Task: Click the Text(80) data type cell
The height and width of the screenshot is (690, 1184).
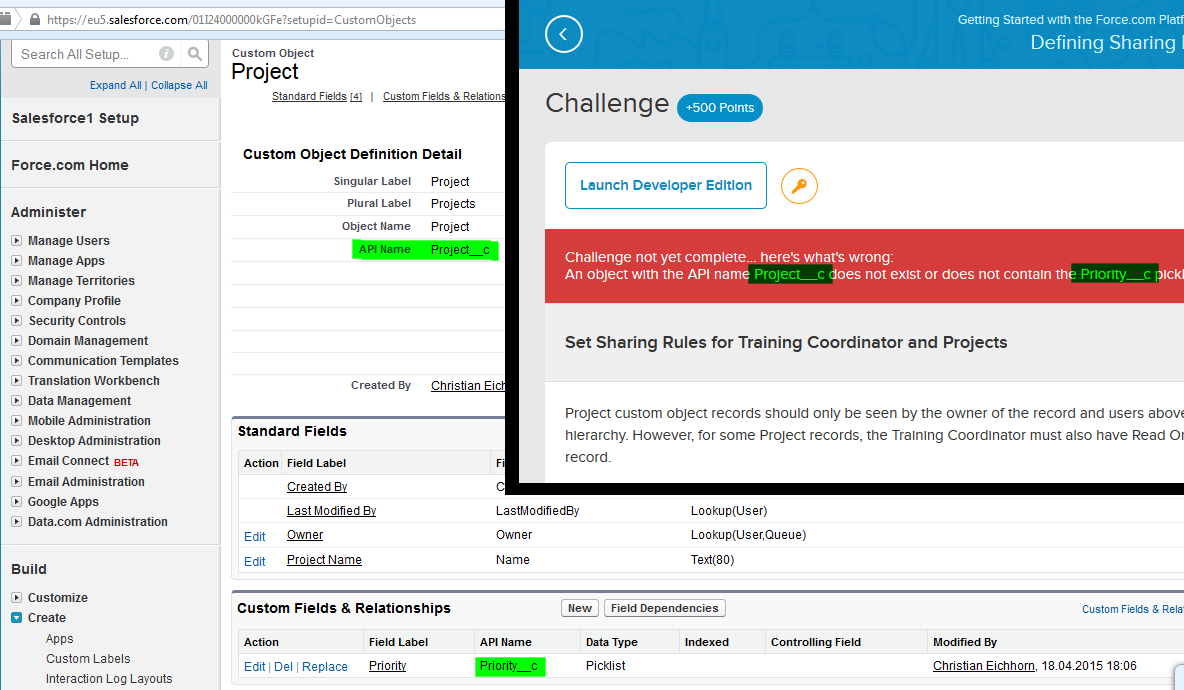Action: tap(712, 560)
